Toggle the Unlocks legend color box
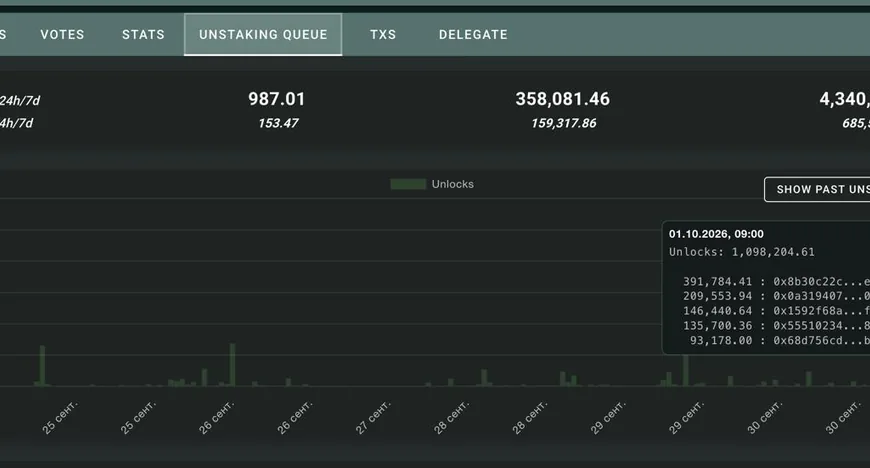The width and height of the screenshot is (870, 468). [x=408, y=184]
